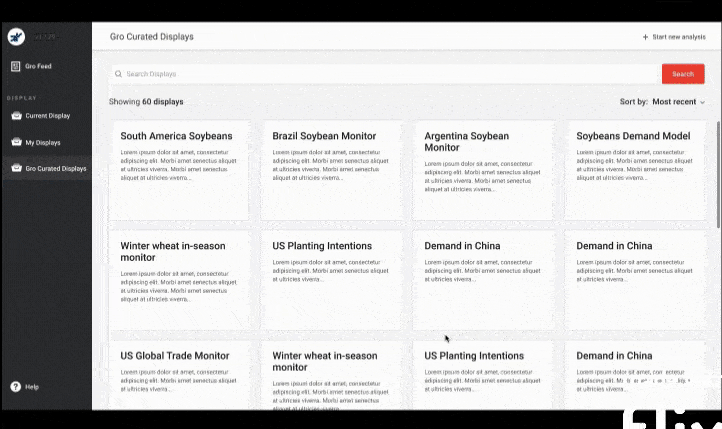Focus the Search Displays input field
Screen dimensions: 722x429
[x=386, y=74]
